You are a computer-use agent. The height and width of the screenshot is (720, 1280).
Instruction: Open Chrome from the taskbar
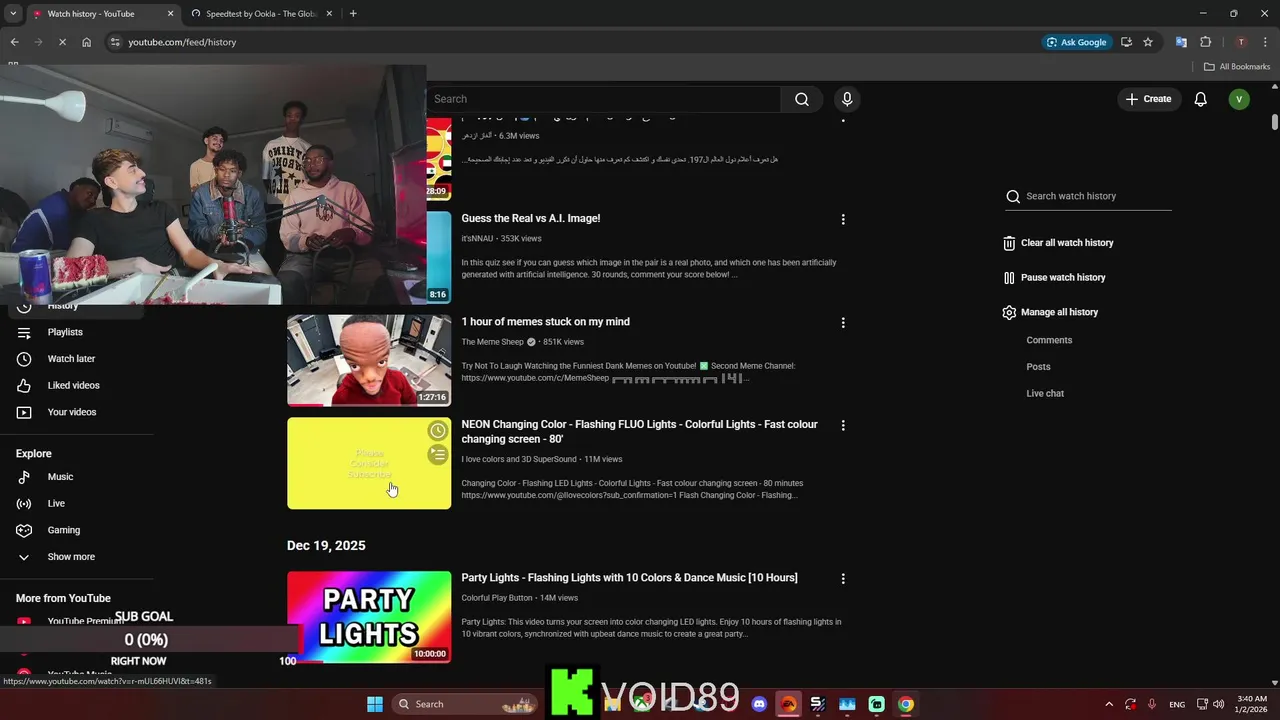[x=905, y=704]
